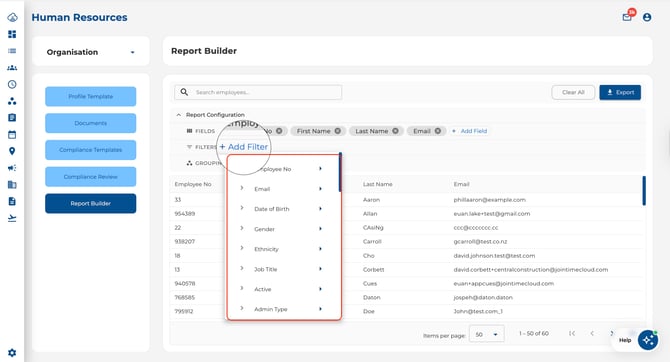The width and height of the screenshot is (670, 362).
Task: Sort by Email column header
Action: (461, 184)
